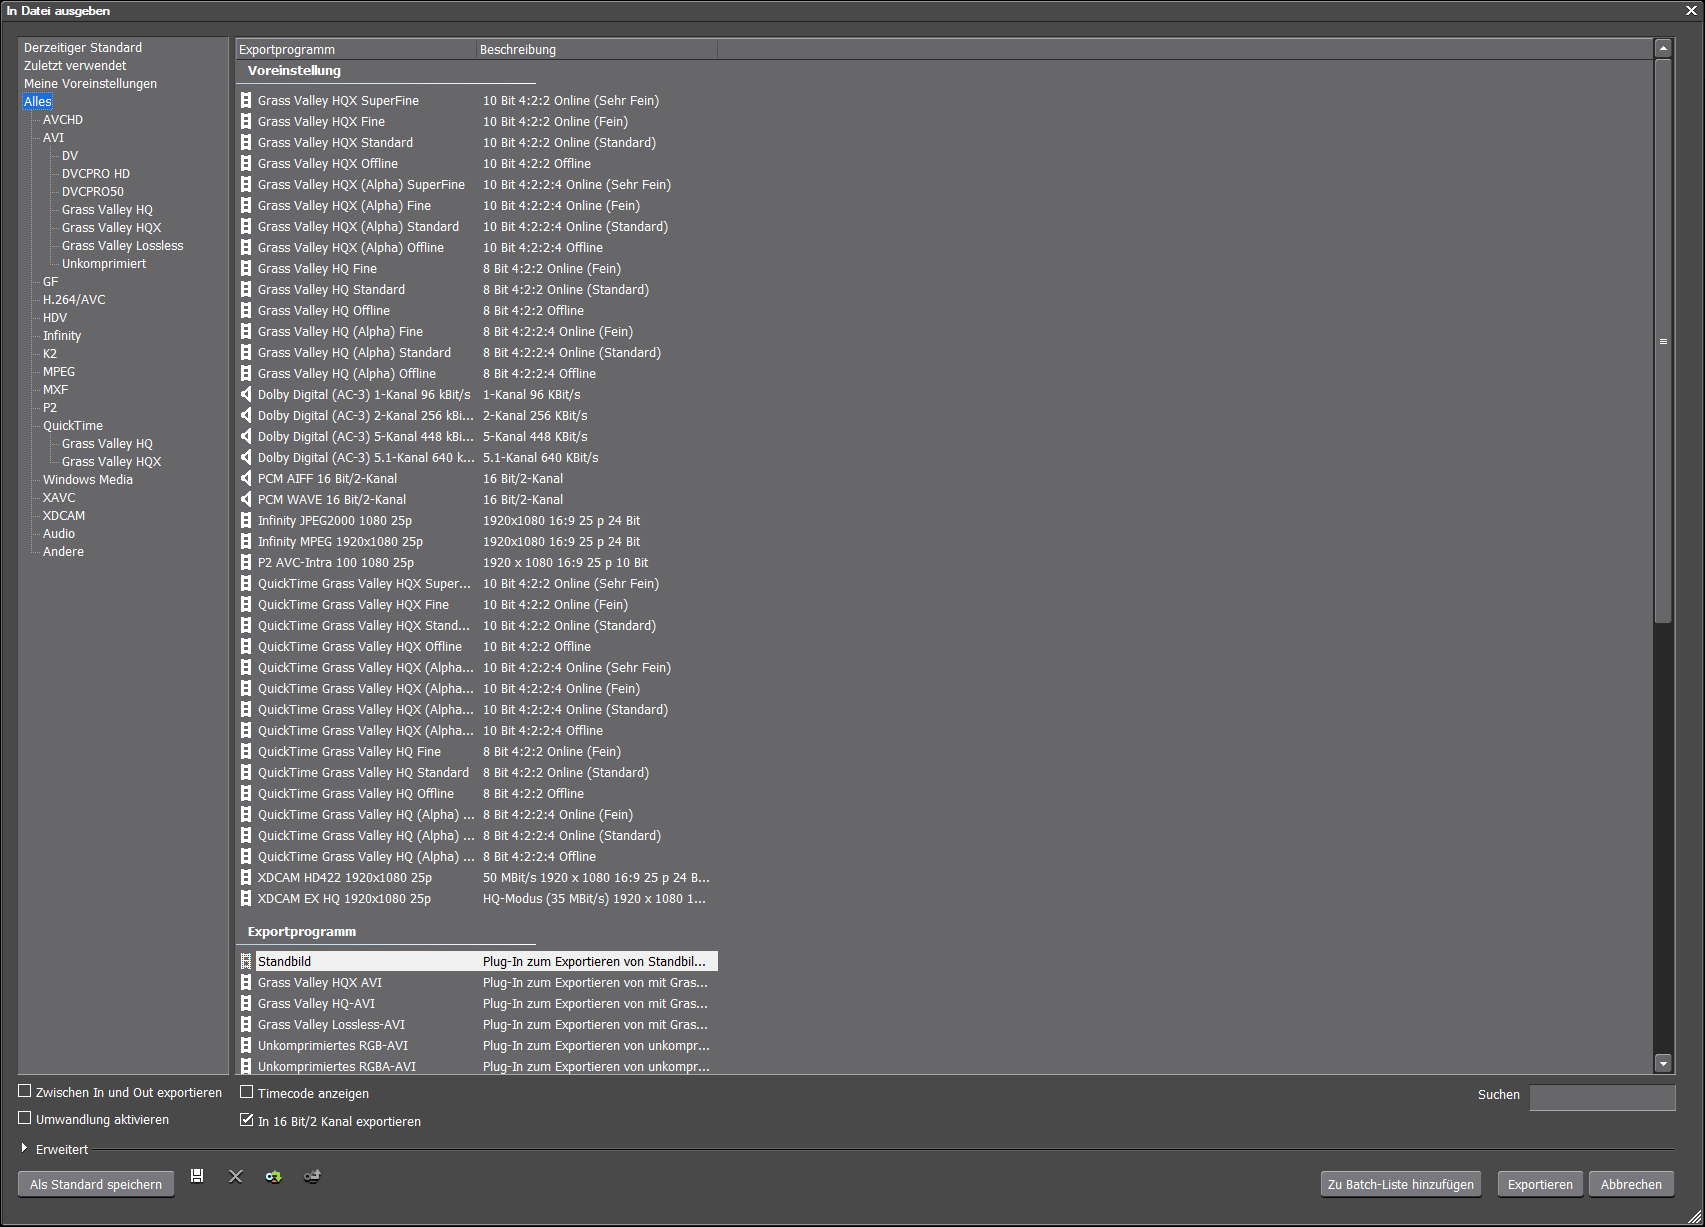Screen dimensions: 1705x1227
Task: Select Unkomprimiert under AVI
Action: click(x=104, y=264)
